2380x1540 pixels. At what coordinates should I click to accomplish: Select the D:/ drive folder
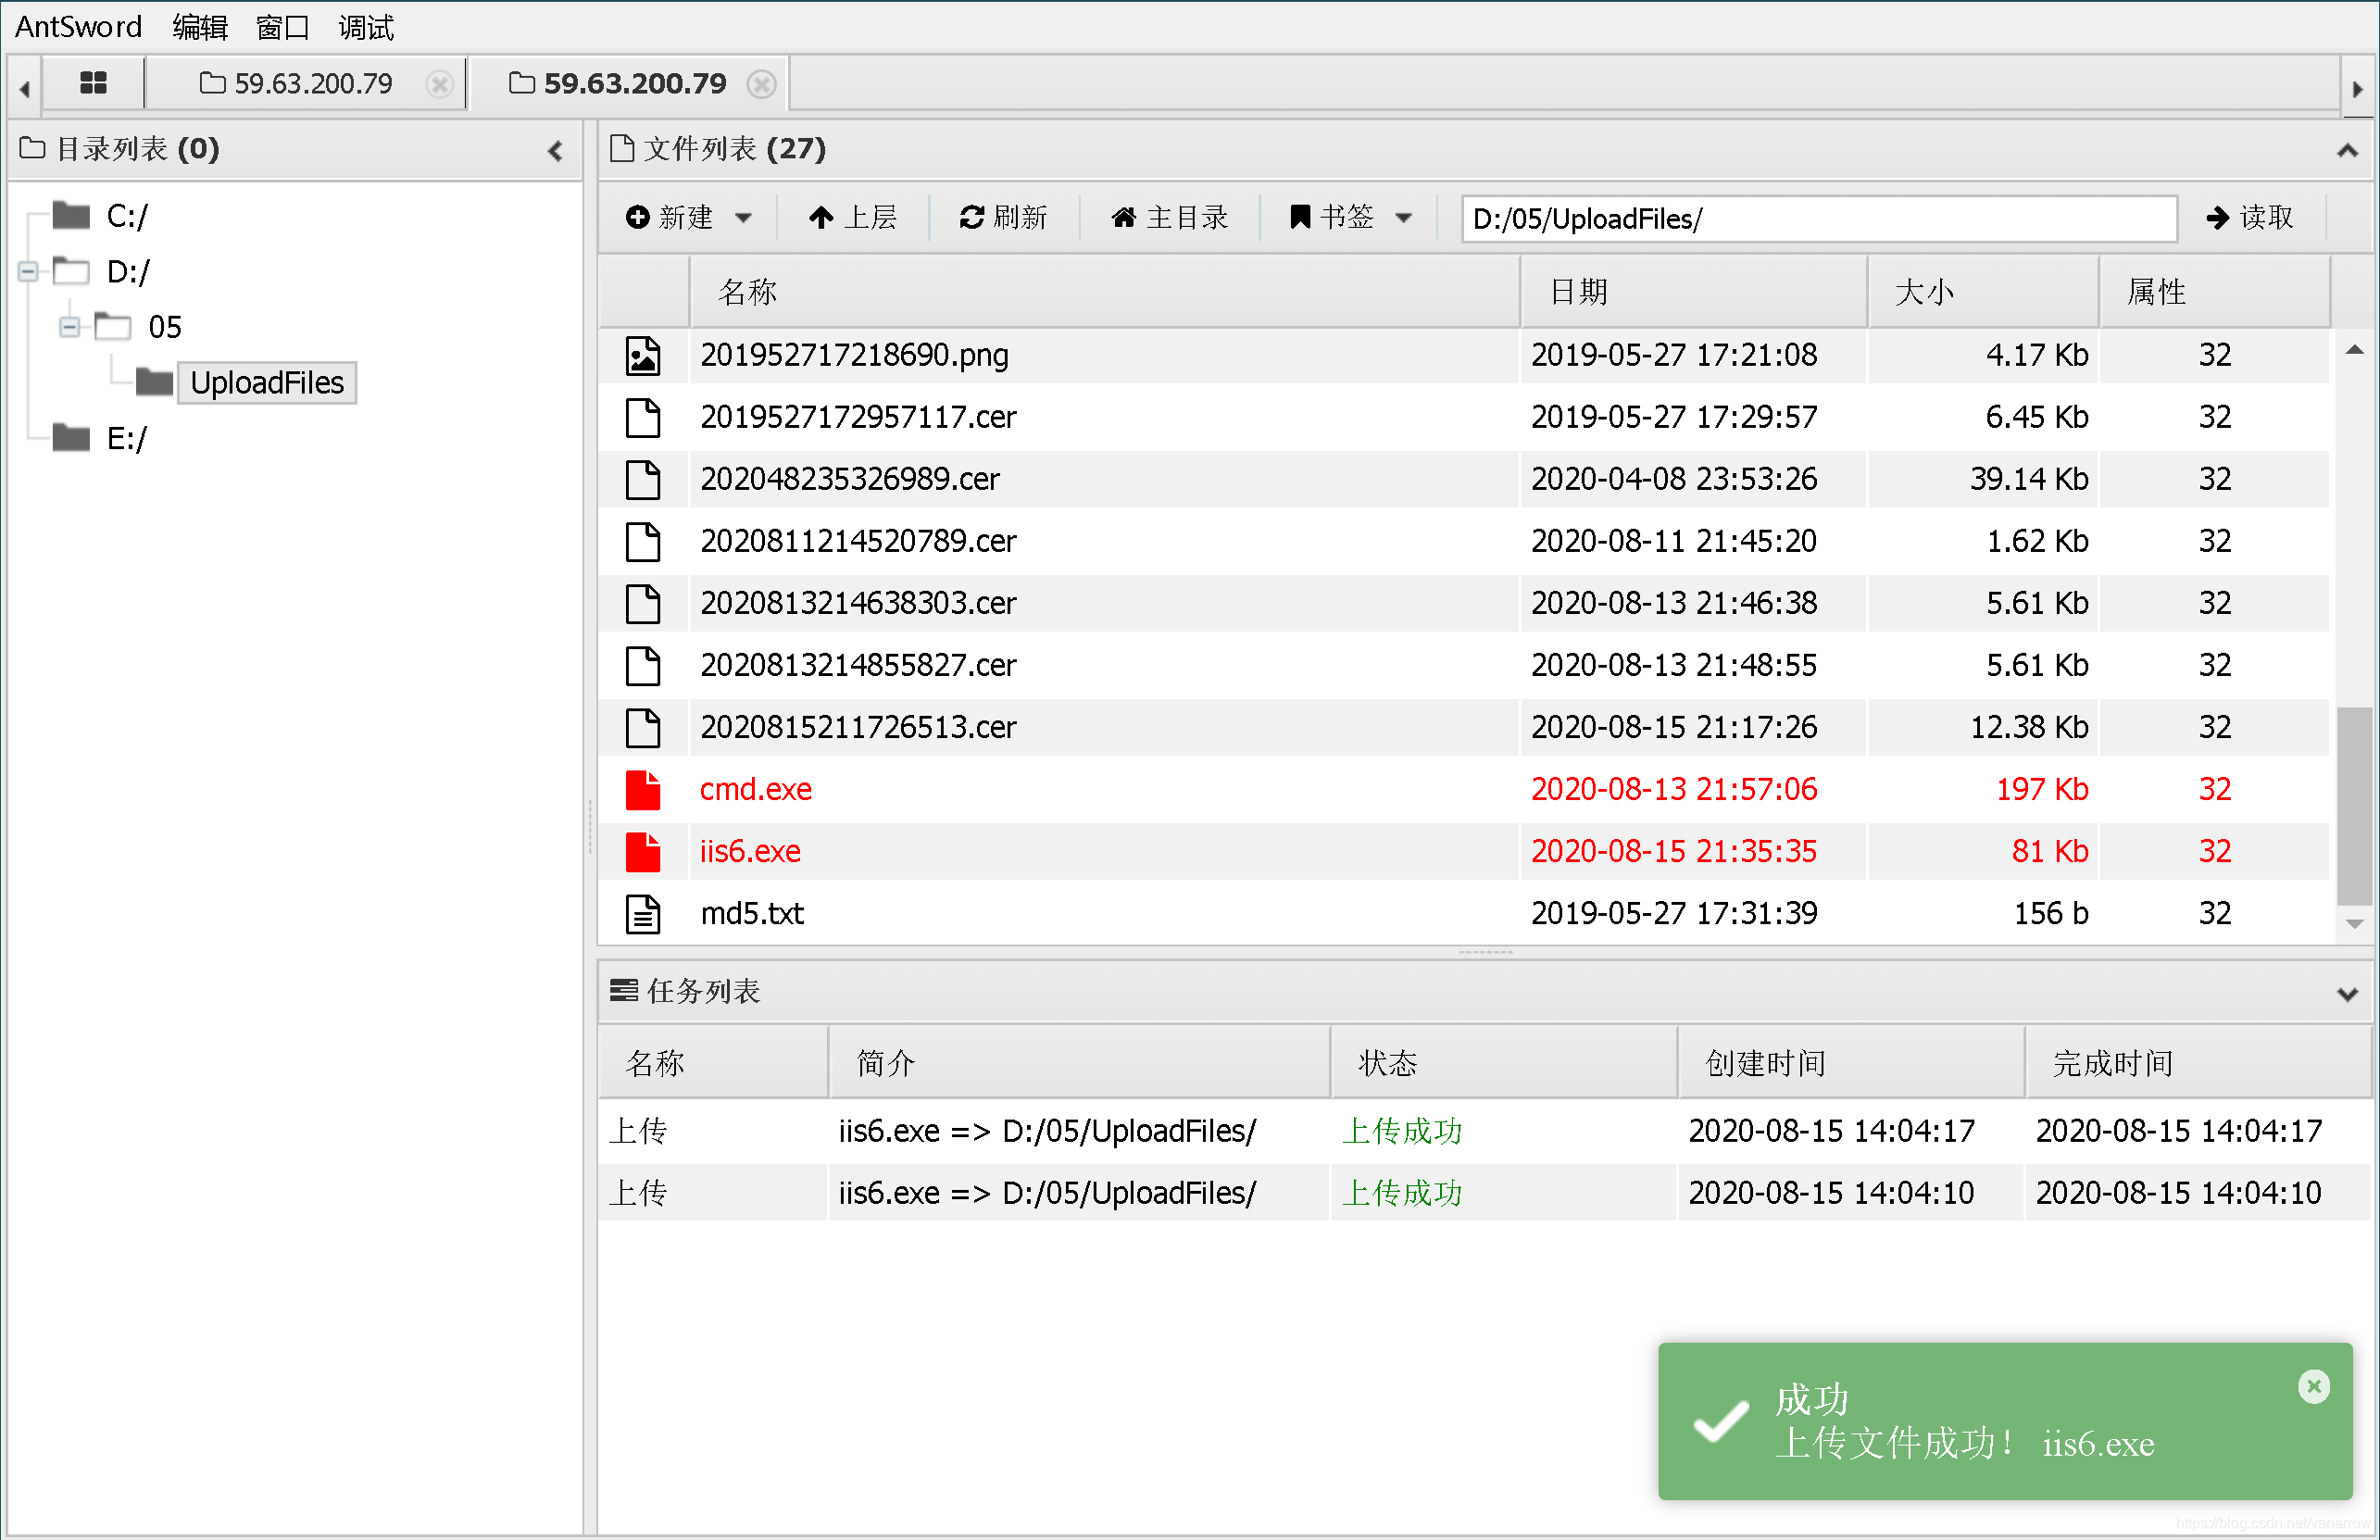pyautogui.click(x=100, y=271)
